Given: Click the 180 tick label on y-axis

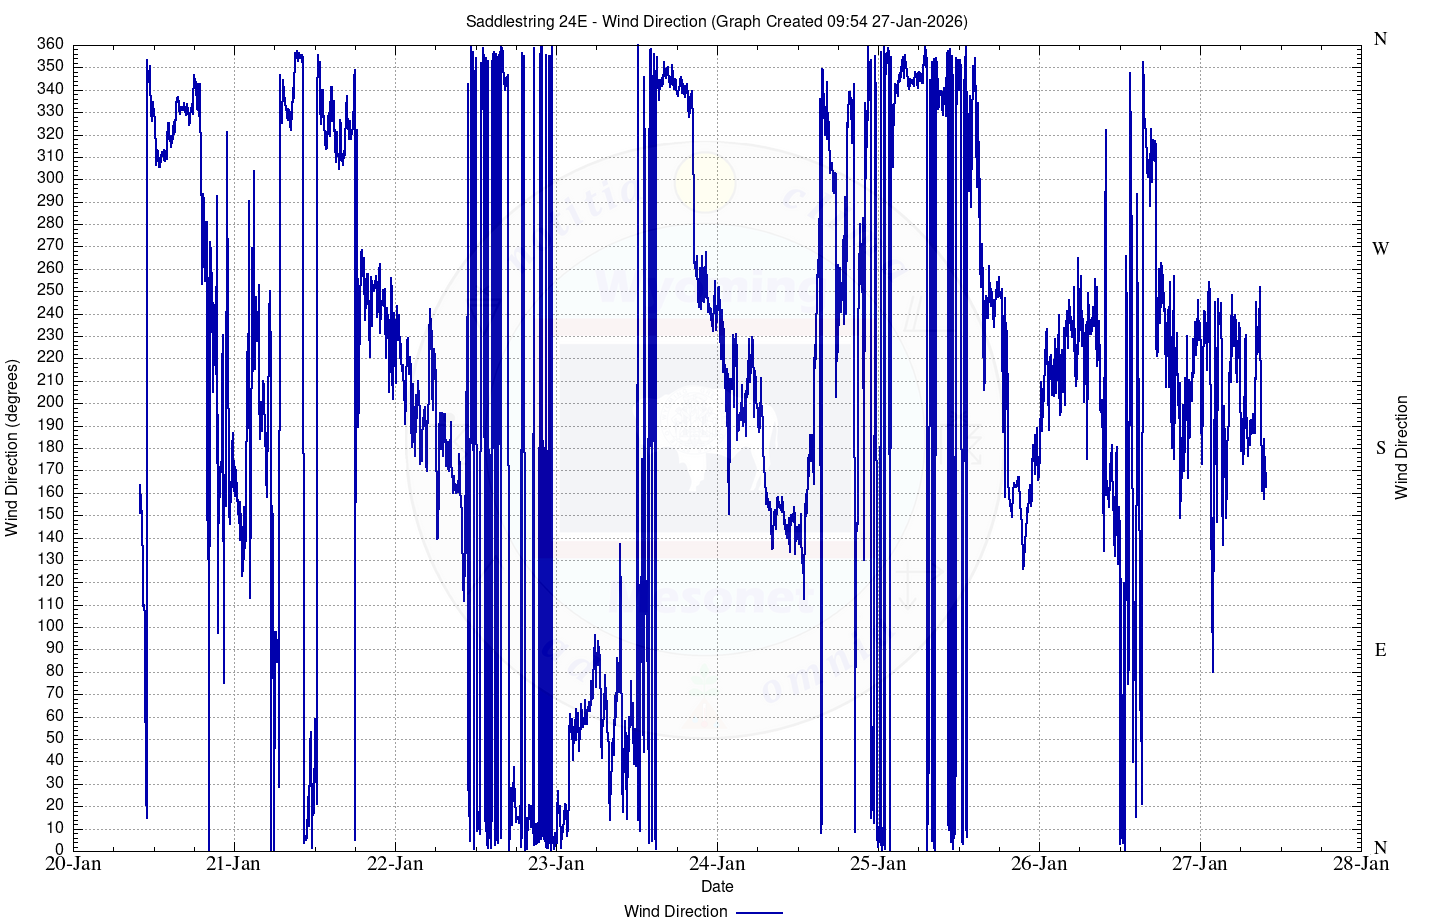Looking at the screenshot, I should coord(51,447).
